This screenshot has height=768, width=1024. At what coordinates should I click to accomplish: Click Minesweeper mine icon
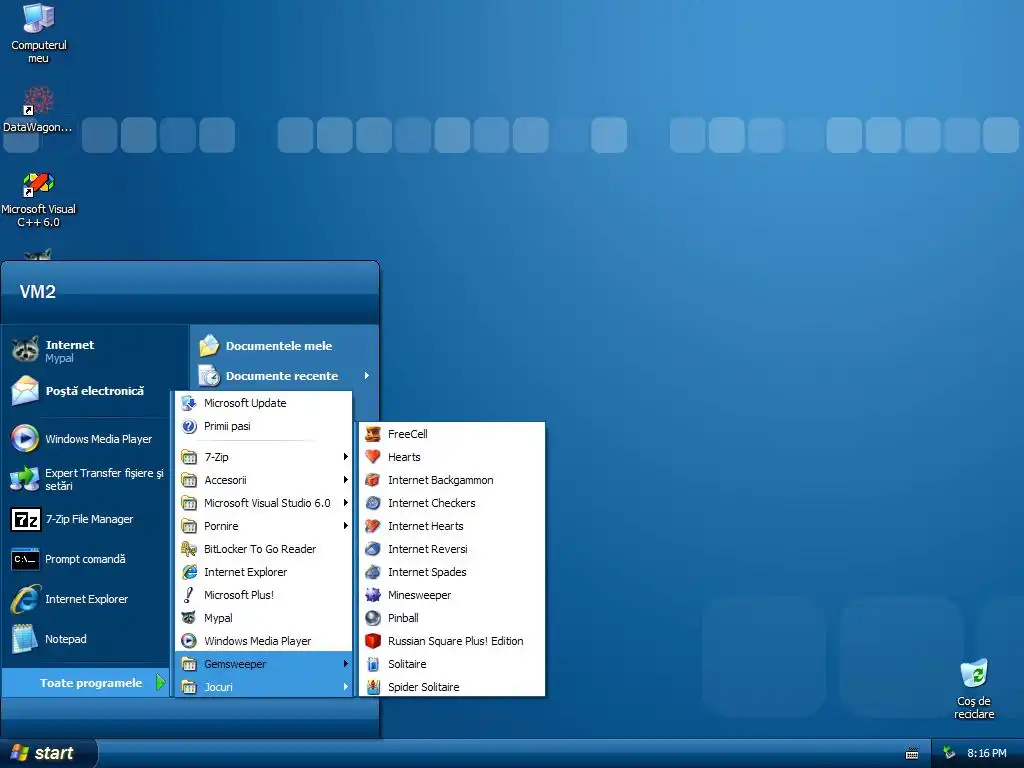pyautogui.click(x=373, y=595)
